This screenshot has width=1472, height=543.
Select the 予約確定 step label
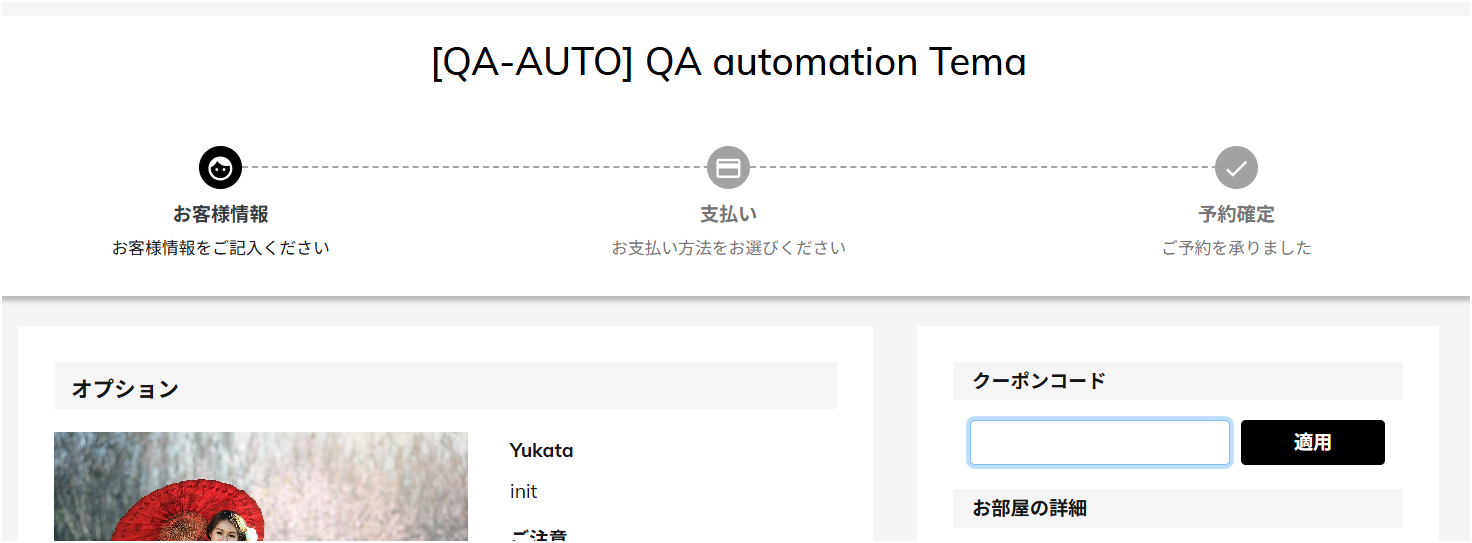point(1236,214)
